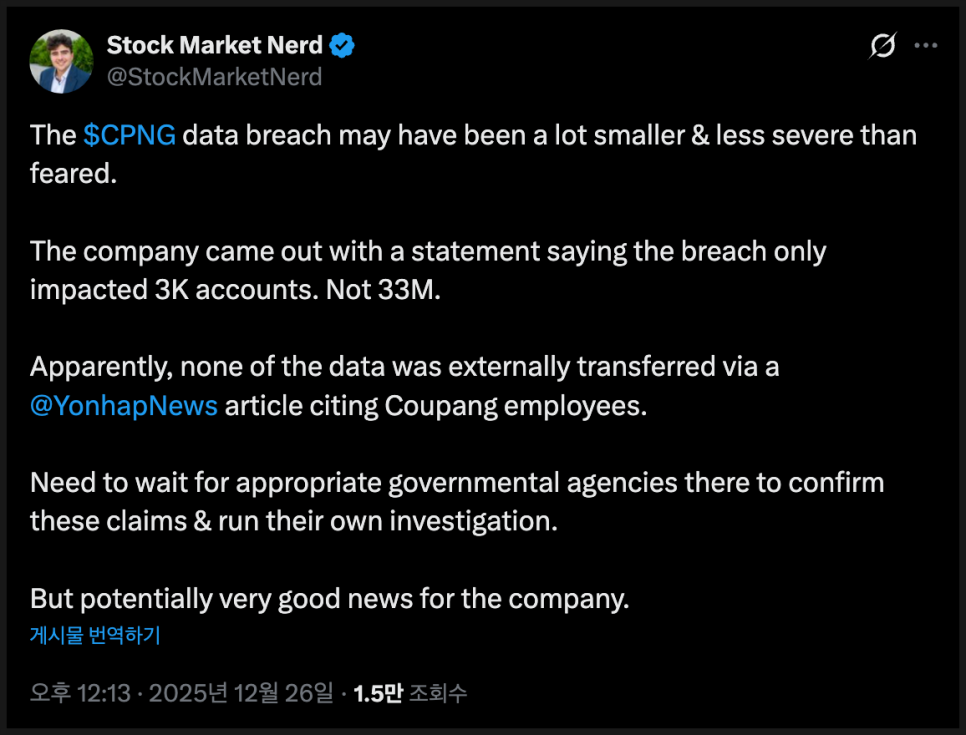This screenshot has width=966, height=735.
Task: Click the text 'article citing Coupang employees'
Action: (x=436, y=407)
